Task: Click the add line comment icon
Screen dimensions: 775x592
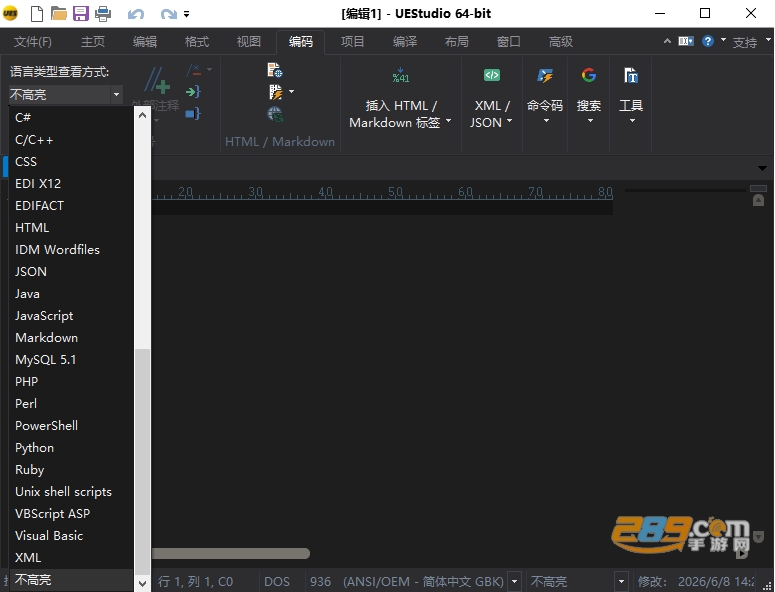Action: [x=158, y=81]
